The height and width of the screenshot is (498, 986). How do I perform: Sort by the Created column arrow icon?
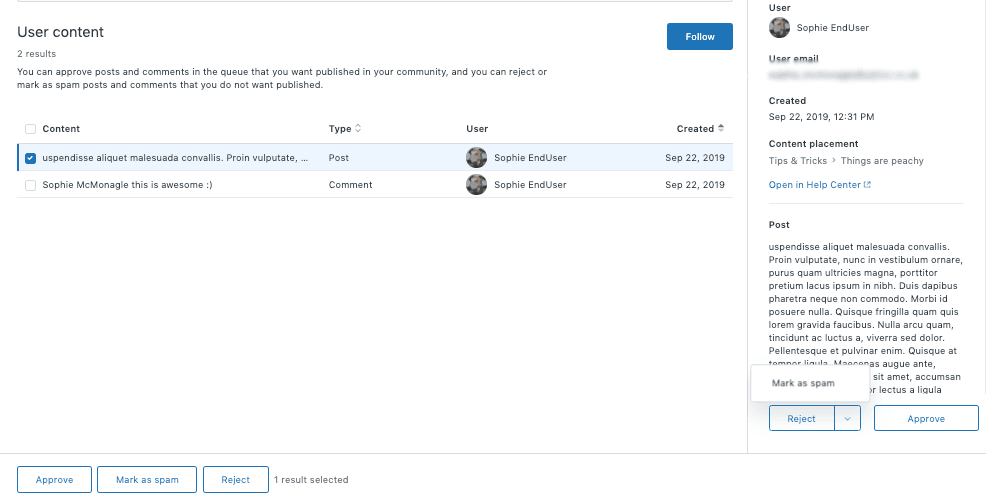[721, 128]
